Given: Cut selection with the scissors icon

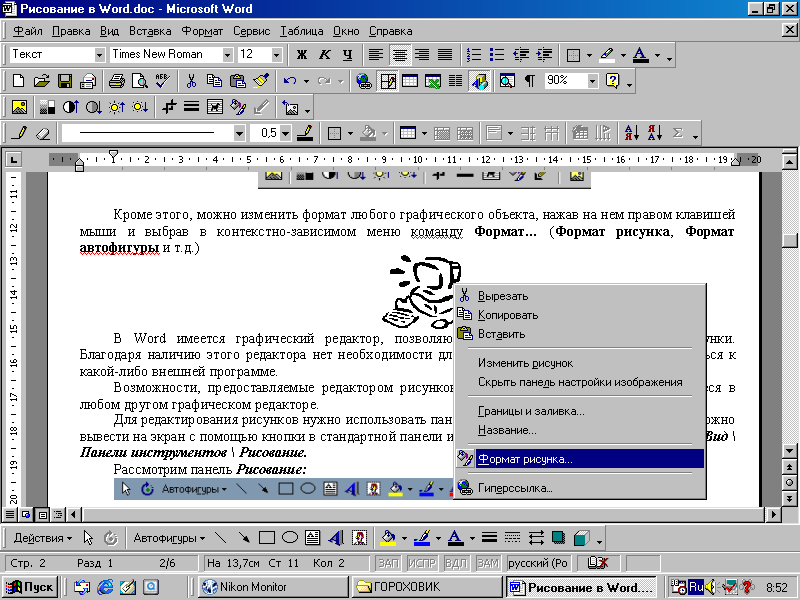Looking at the screenshot, I should [x=191, y=81].
